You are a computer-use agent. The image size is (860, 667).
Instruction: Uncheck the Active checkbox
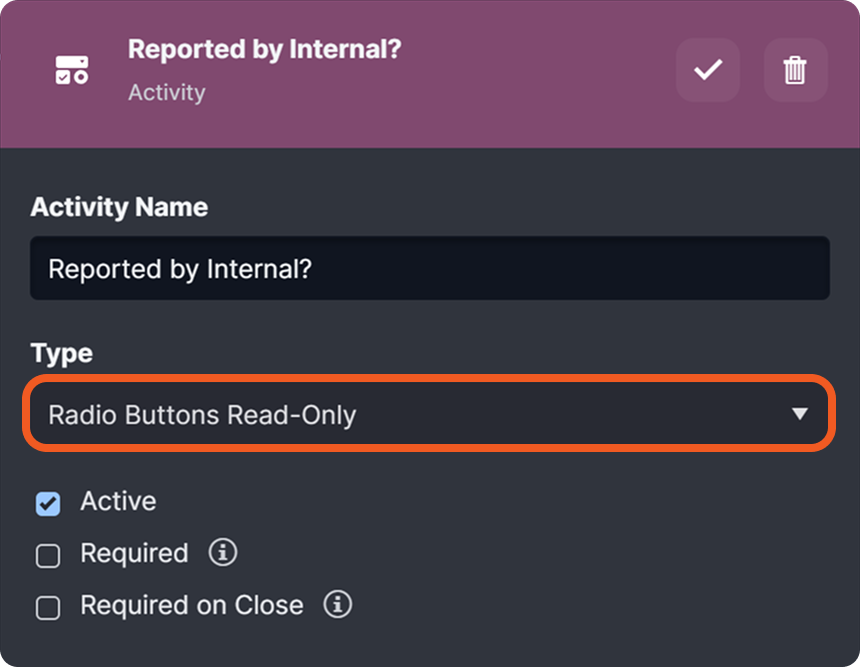click(x=48, y=503)
